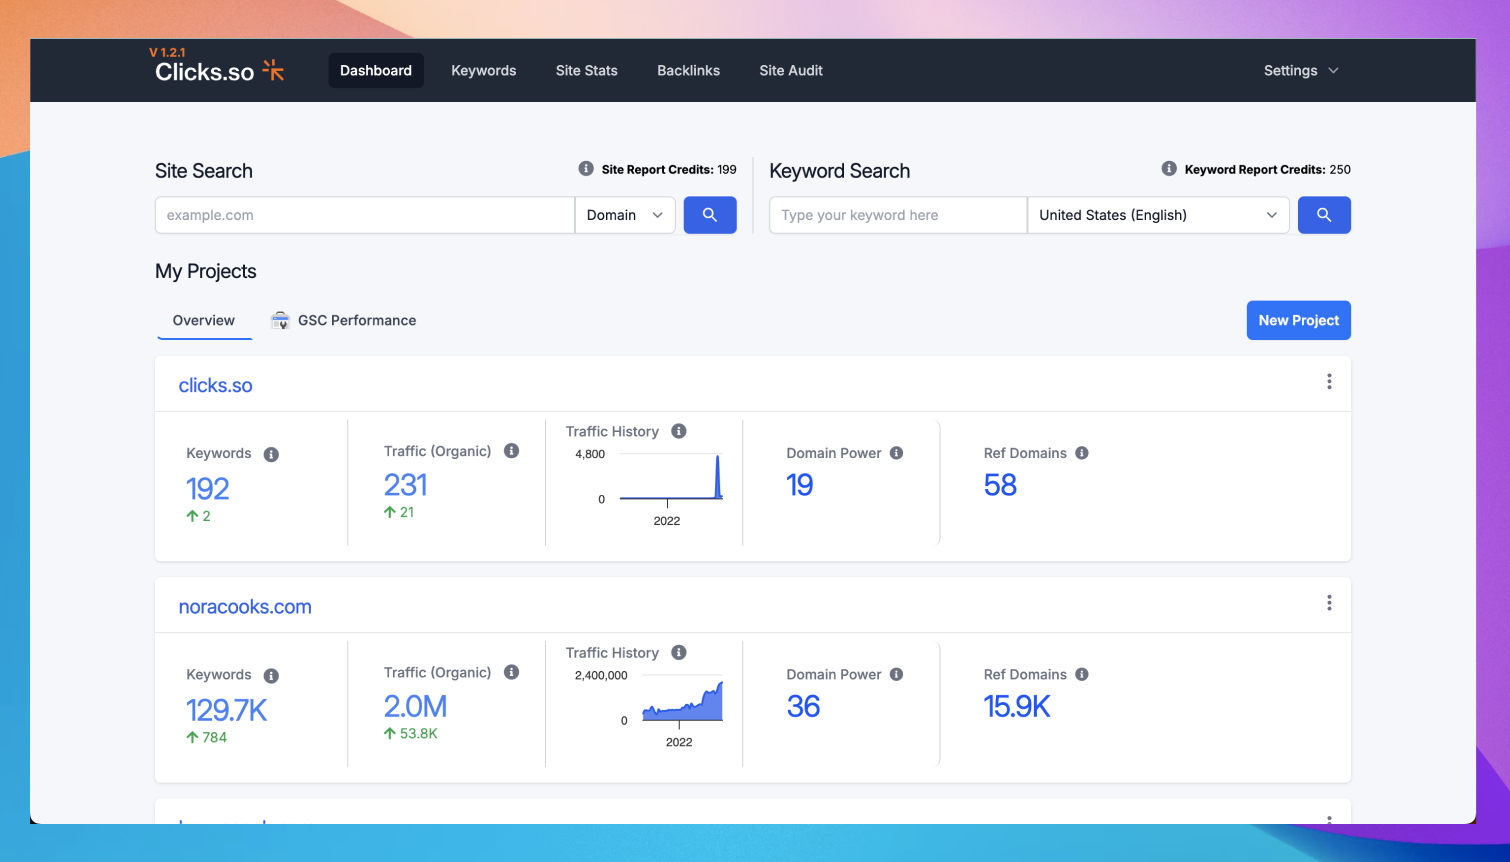Click the Clicks.so logo

220,71
